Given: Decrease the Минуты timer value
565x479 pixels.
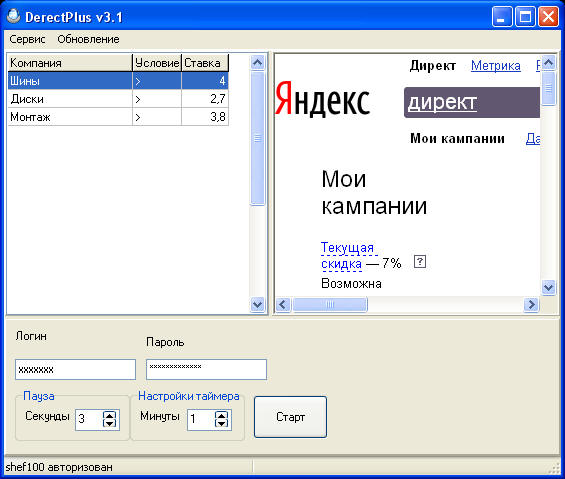Looking at the screenshot, I should click(222, 423).
